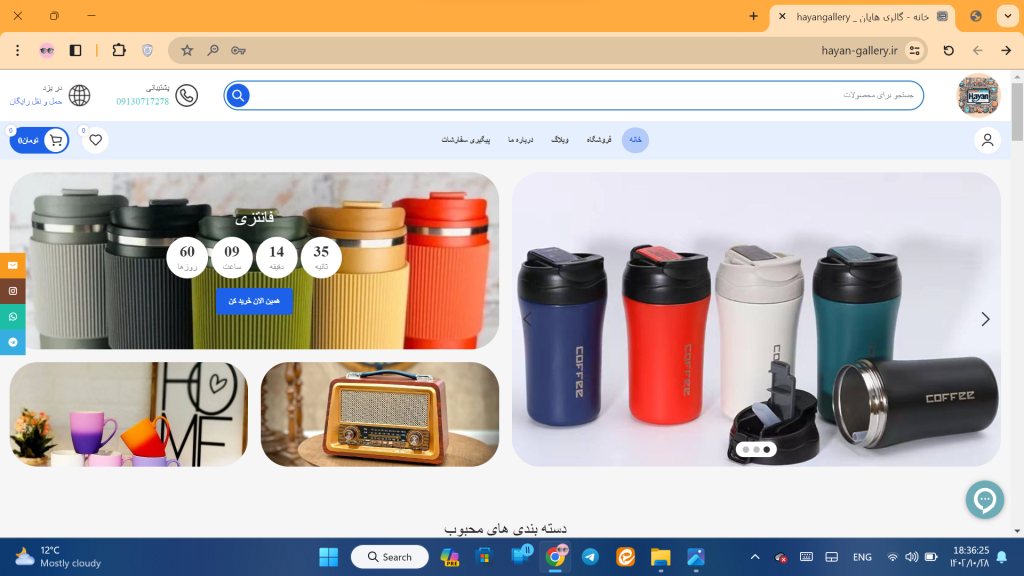Click the email envelope side icon
The height and width of the screenshot is (576, 1024).
[x=13, y=266]
